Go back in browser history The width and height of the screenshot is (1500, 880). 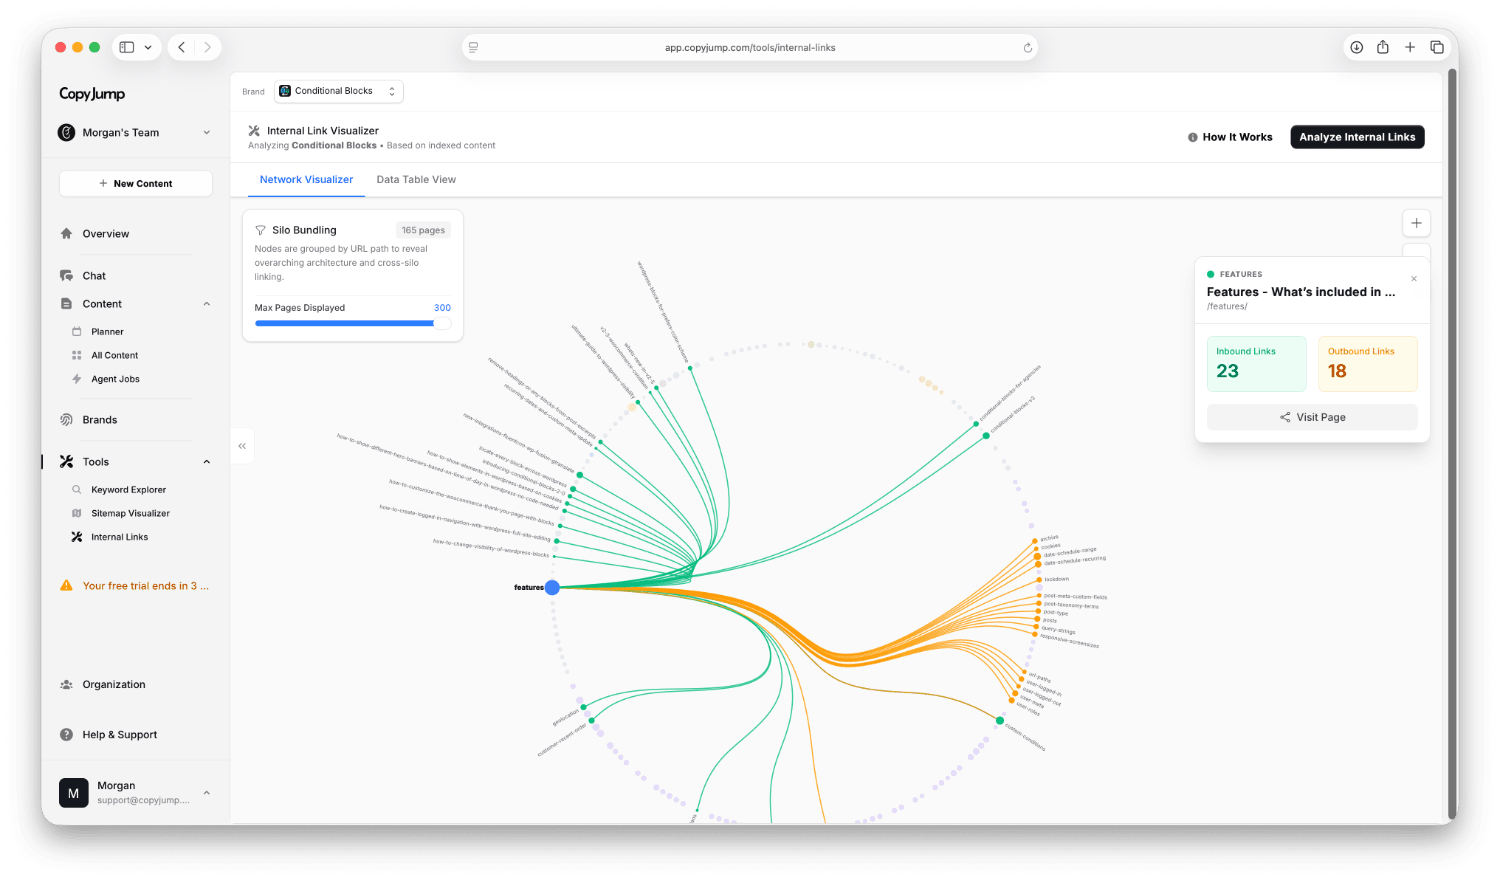tap(181, 47)
